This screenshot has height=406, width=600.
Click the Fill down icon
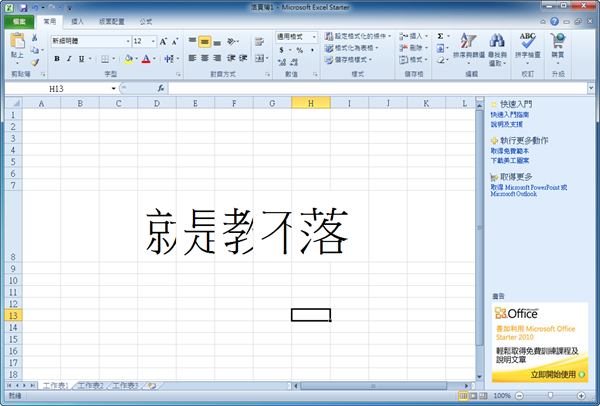click(440, 48)
